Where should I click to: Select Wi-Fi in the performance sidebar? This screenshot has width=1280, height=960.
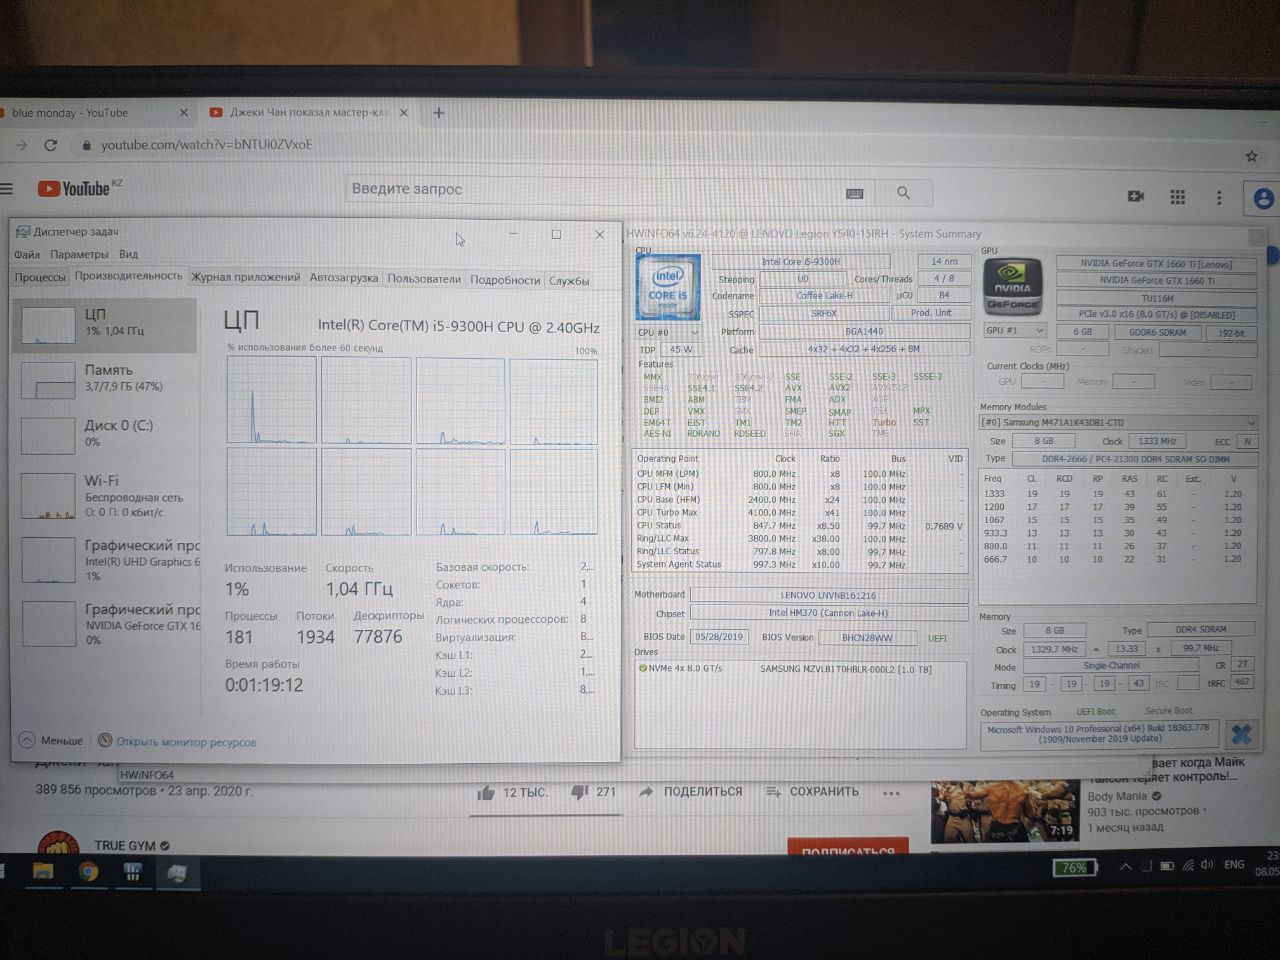(105, 495)
